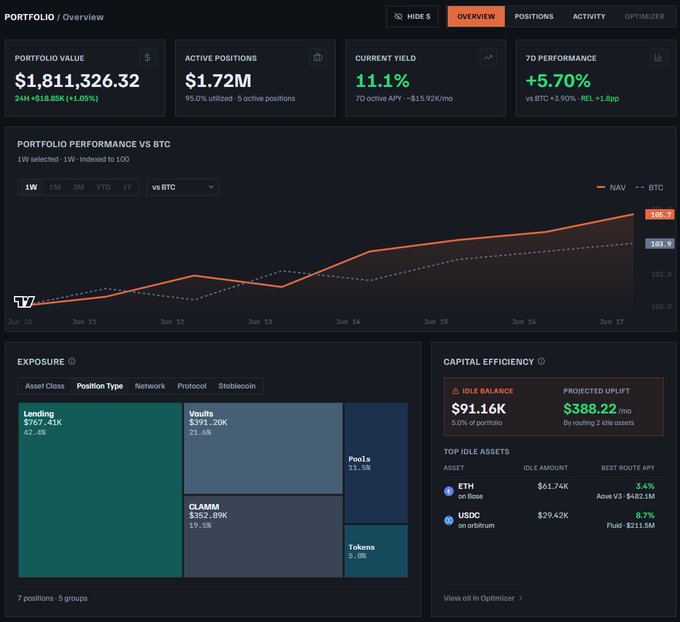Screen dimensions: 680x622
Task: Click the Pools treemap tile
Action: 376,463
